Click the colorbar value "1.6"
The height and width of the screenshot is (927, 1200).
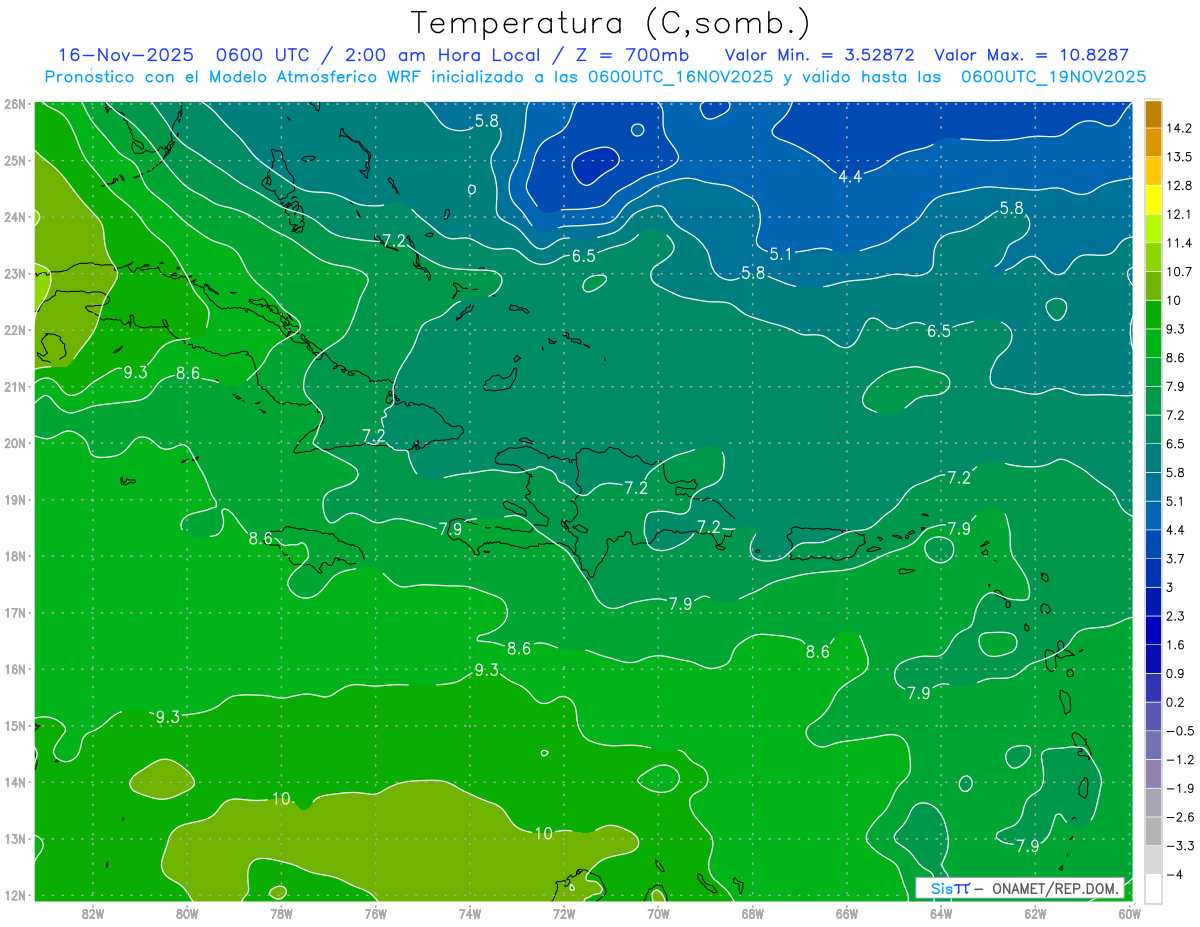click(x=1176, y=645)
